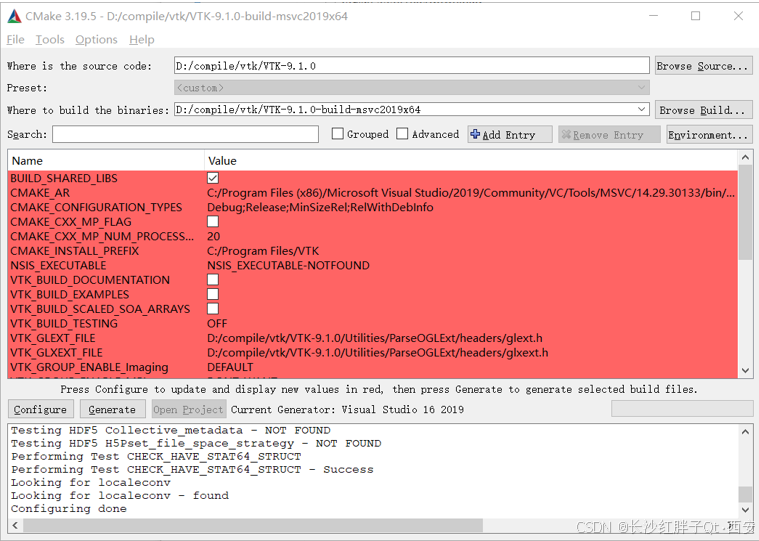Check the CMAKE_CXX_MP_FLAG checkbox
759x541 pixels.
tap(213, 222)
